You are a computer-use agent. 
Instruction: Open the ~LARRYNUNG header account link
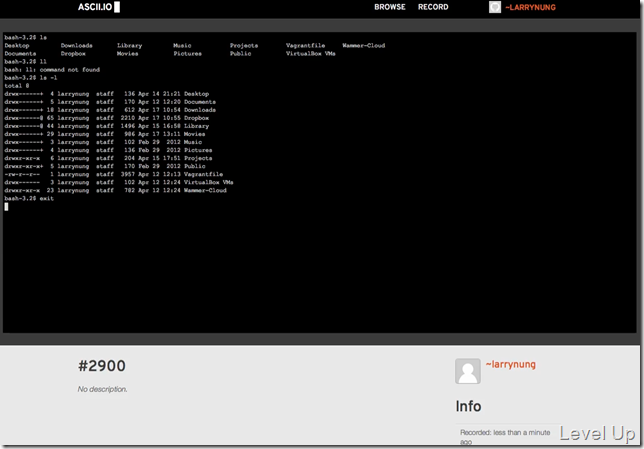click(x=530, y=7)
